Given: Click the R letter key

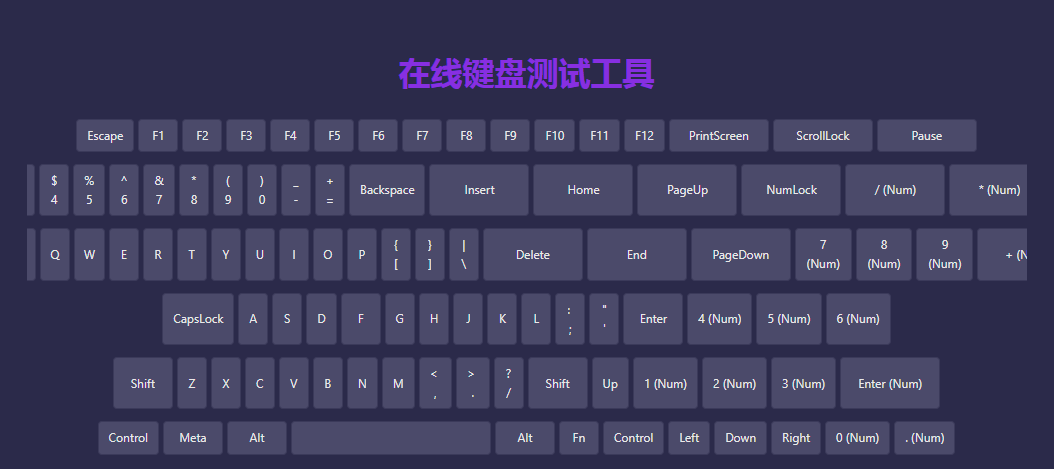Looking at the screenshot, I should tap(158, 255).
